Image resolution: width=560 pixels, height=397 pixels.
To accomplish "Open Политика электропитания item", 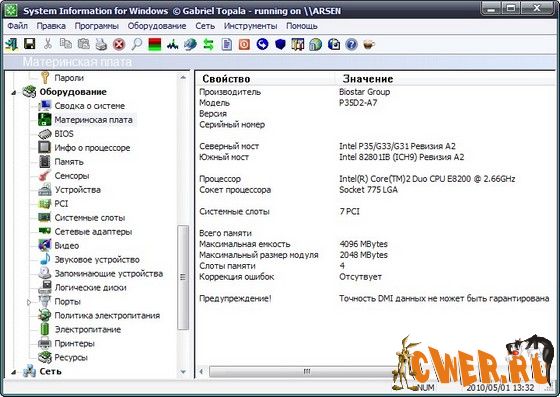I will [x=107, y=316].
